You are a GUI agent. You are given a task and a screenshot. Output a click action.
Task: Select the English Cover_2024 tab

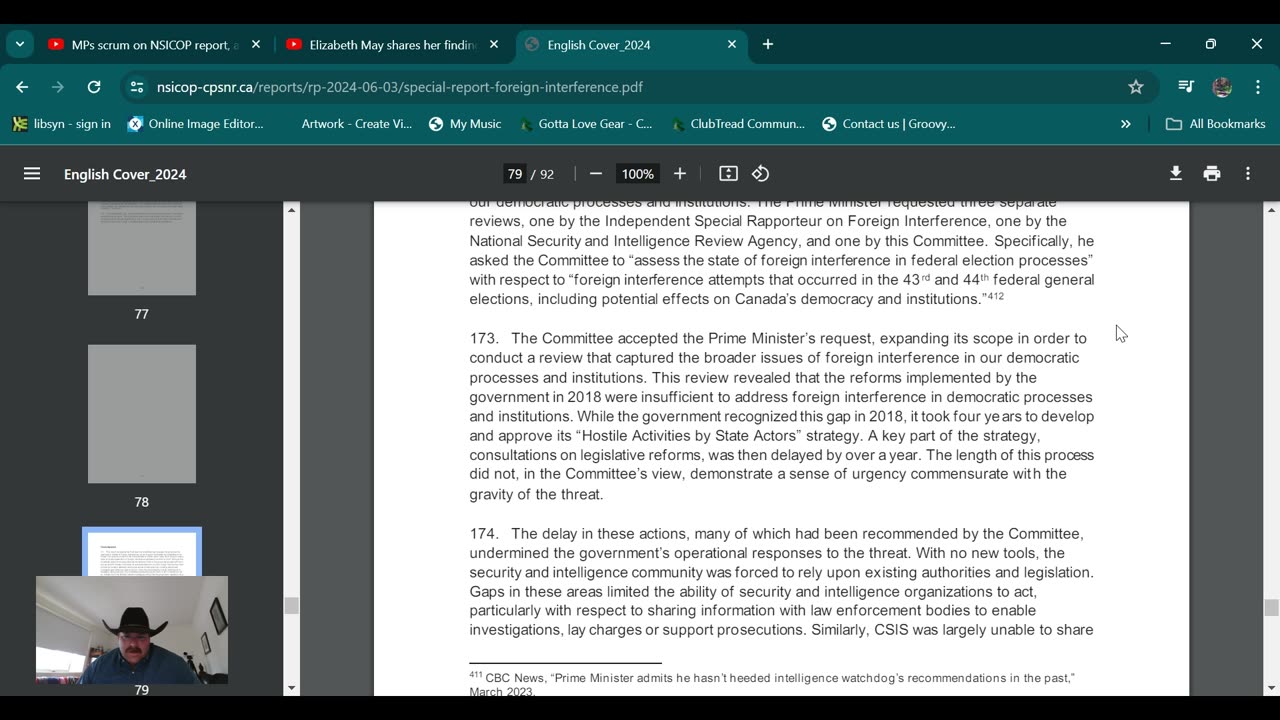click(x=630, y=45)
